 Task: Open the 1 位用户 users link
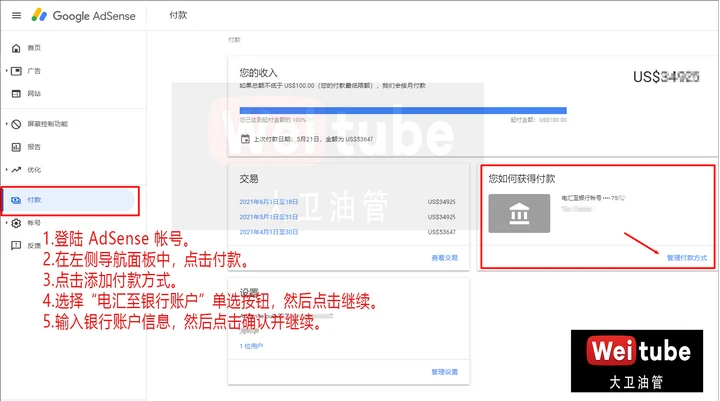point(251,346)
